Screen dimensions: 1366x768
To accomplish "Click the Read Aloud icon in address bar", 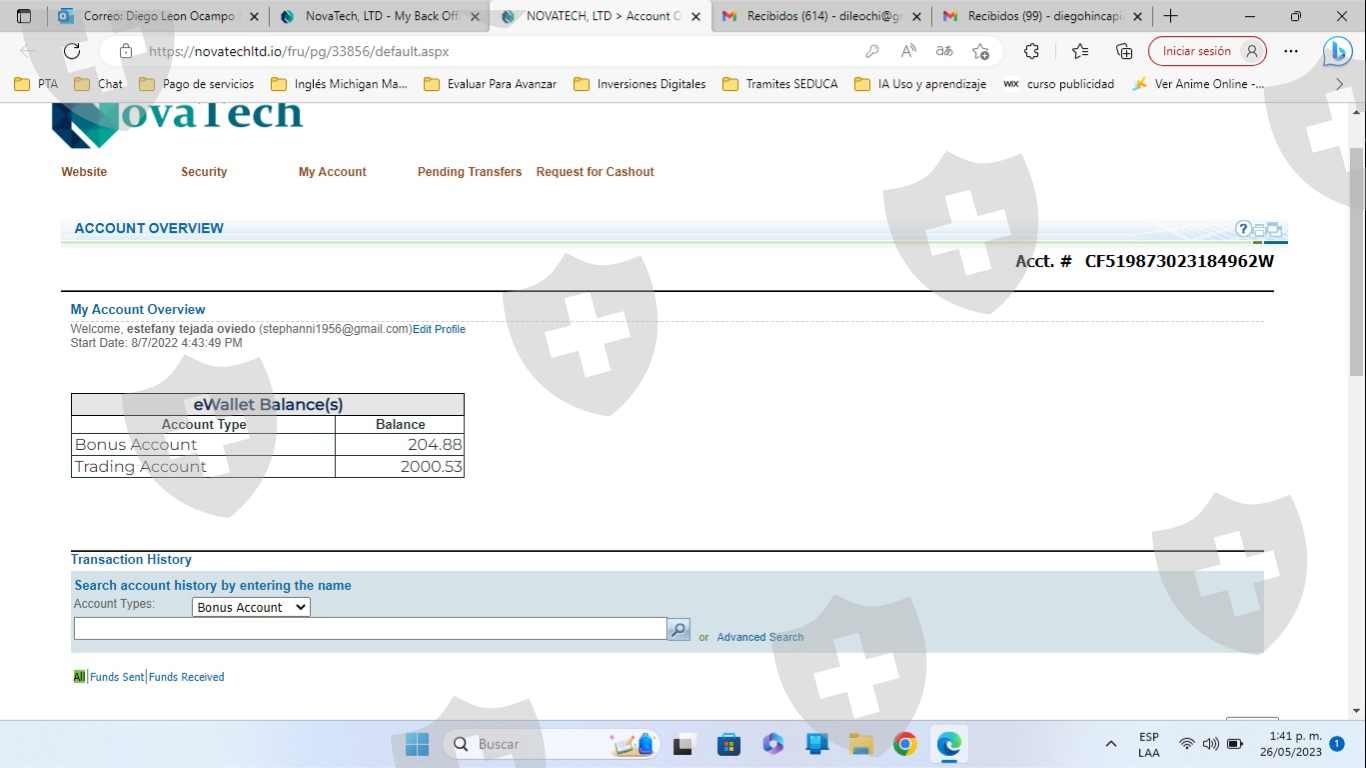I will pos(908,51).
